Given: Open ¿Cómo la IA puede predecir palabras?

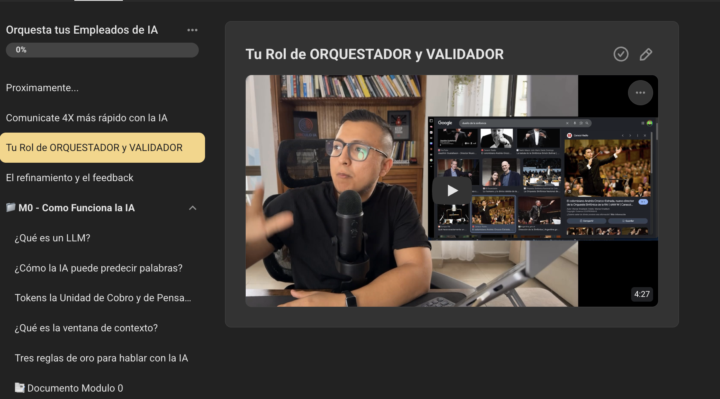Looking at the screenshot, I should (x=98, y=268).
